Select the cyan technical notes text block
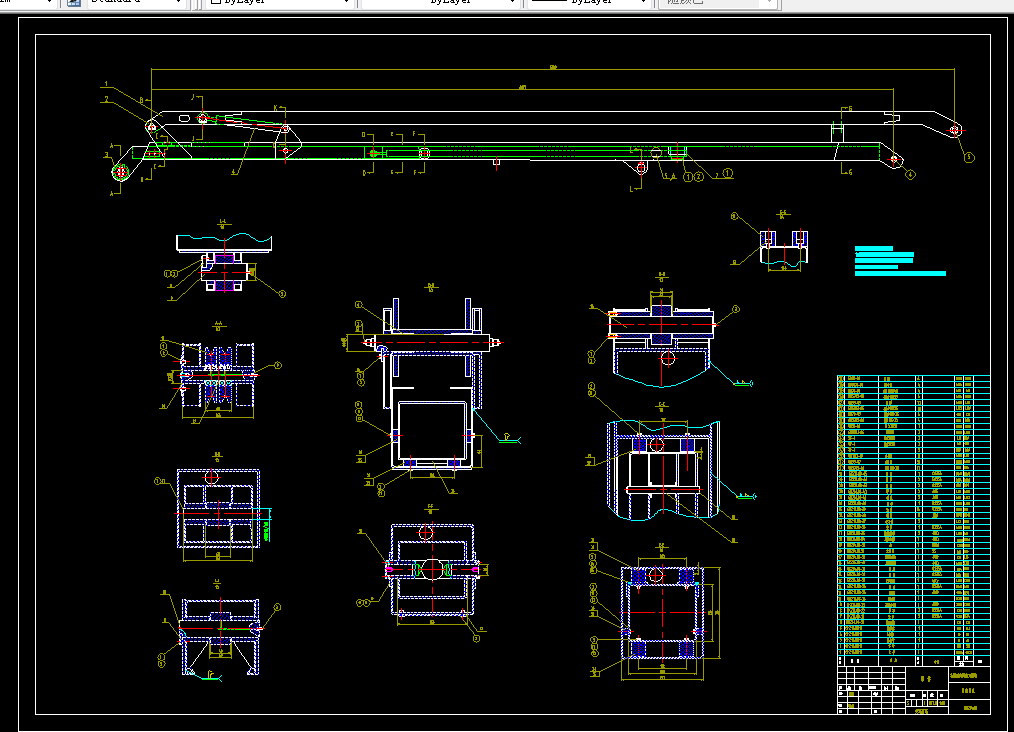 (x=900, y=261)
